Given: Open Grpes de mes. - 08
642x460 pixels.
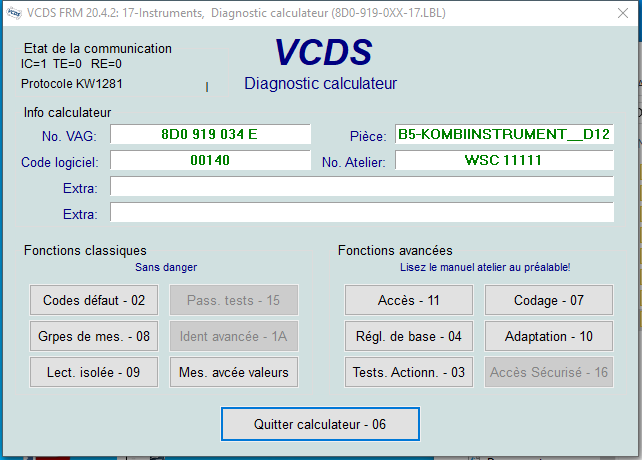Looking at the screenshot, I should click(94, 336).
